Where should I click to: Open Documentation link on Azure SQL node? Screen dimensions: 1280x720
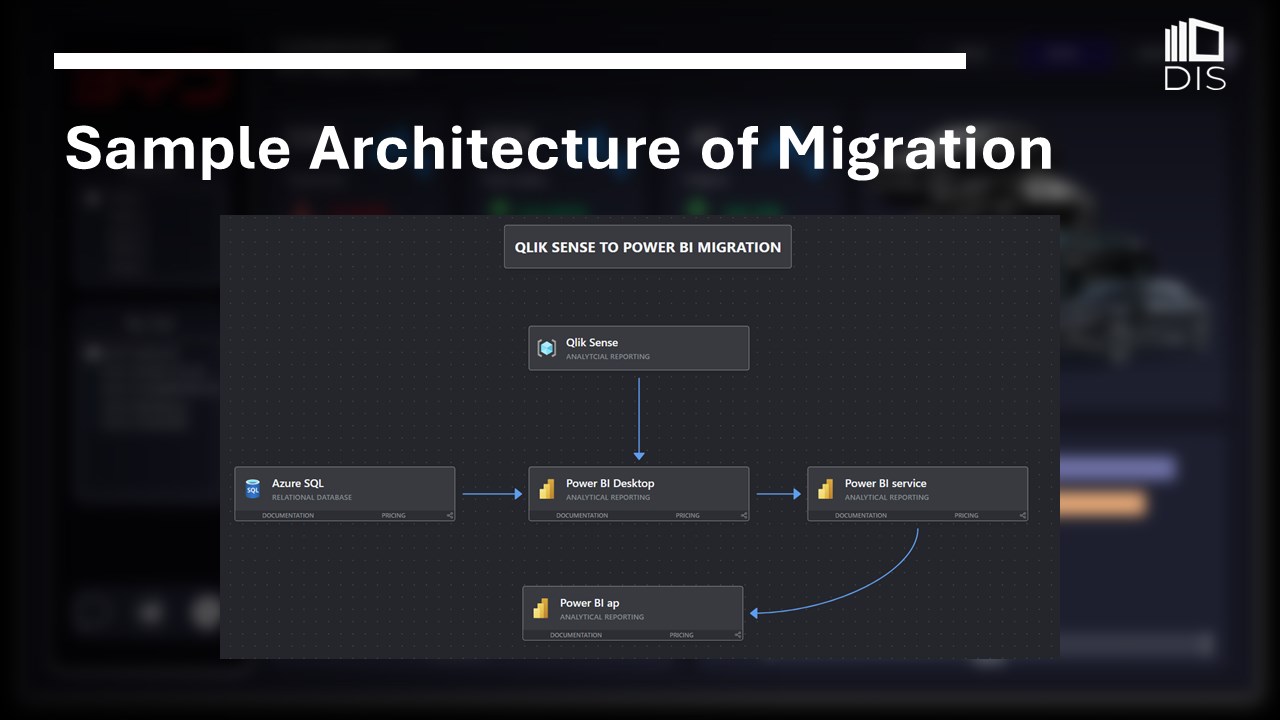[288, 516]
